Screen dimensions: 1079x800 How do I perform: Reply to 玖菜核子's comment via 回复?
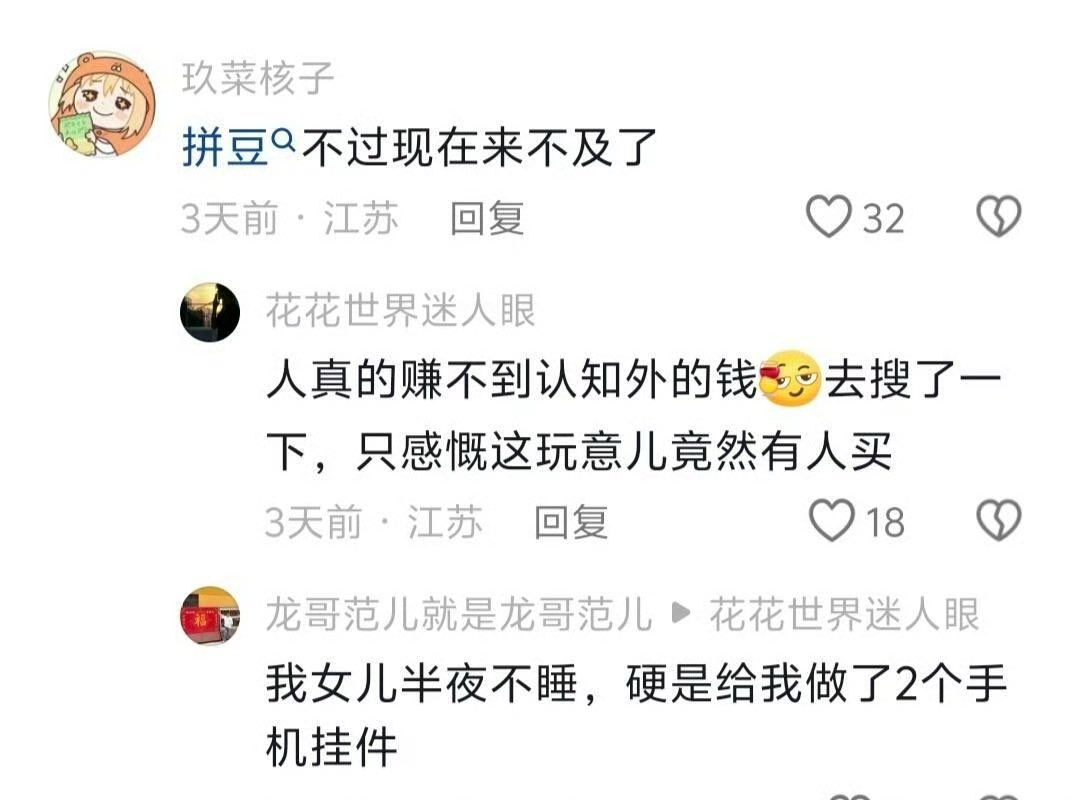[x=487, y=218]
